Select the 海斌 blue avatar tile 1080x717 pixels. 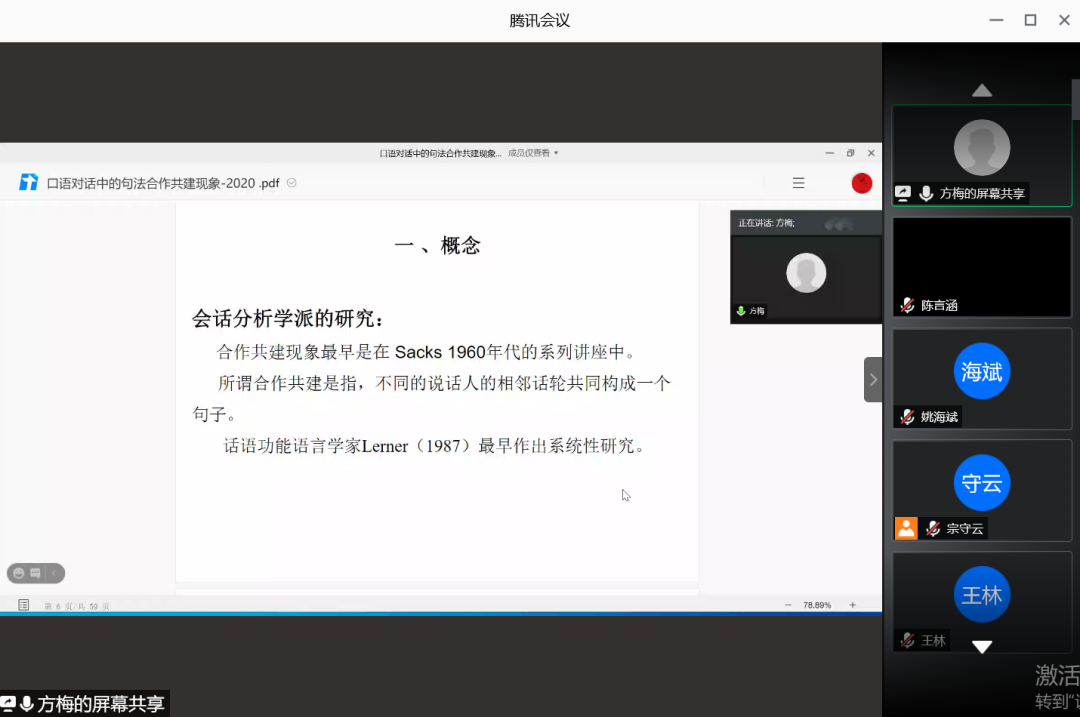(982, 371)
